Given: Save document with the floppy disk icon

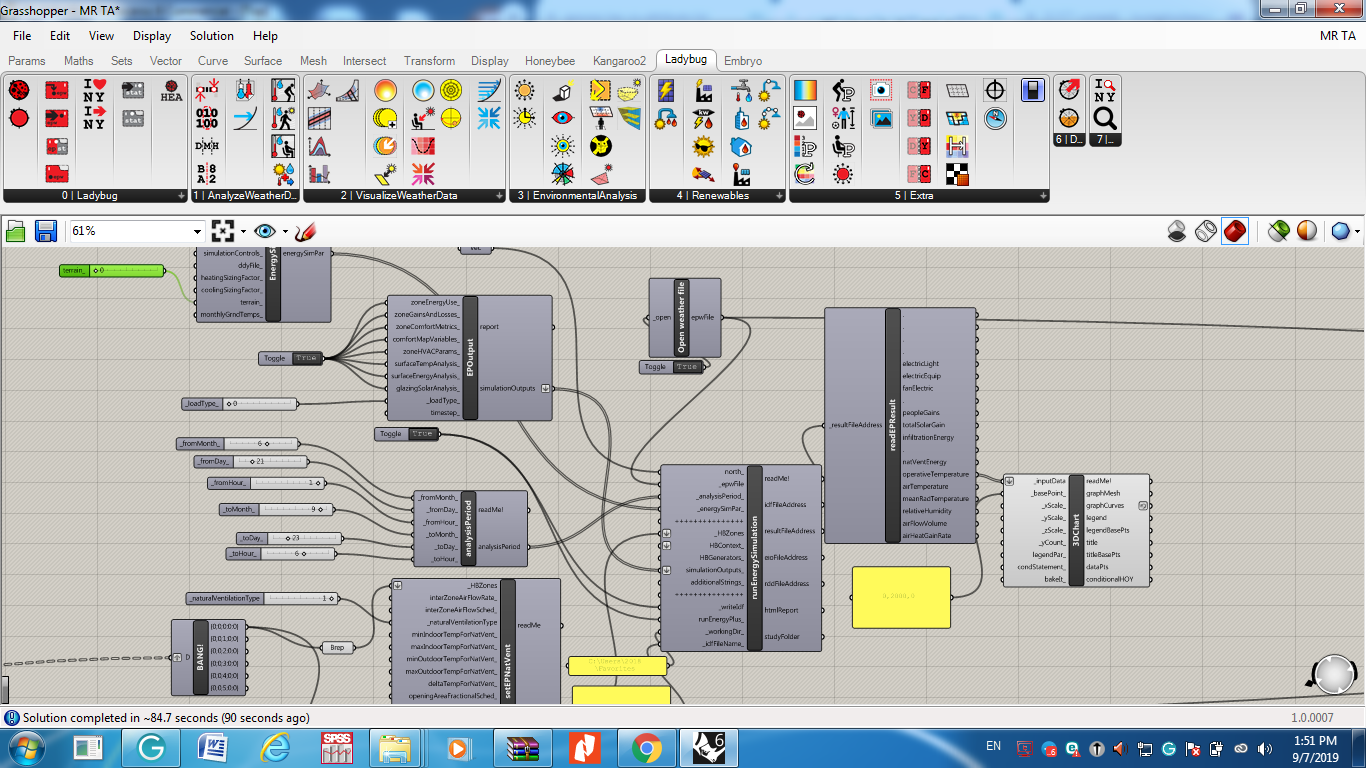Looking at the screenshot, I should (x=45, y=231).
